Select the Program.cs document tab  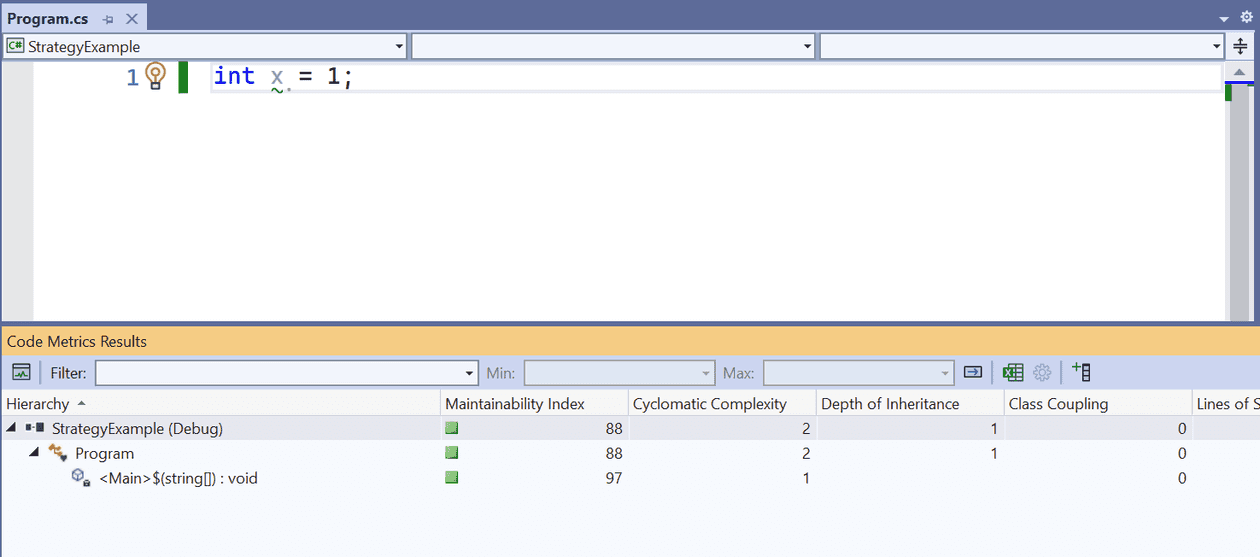point(48,19)
